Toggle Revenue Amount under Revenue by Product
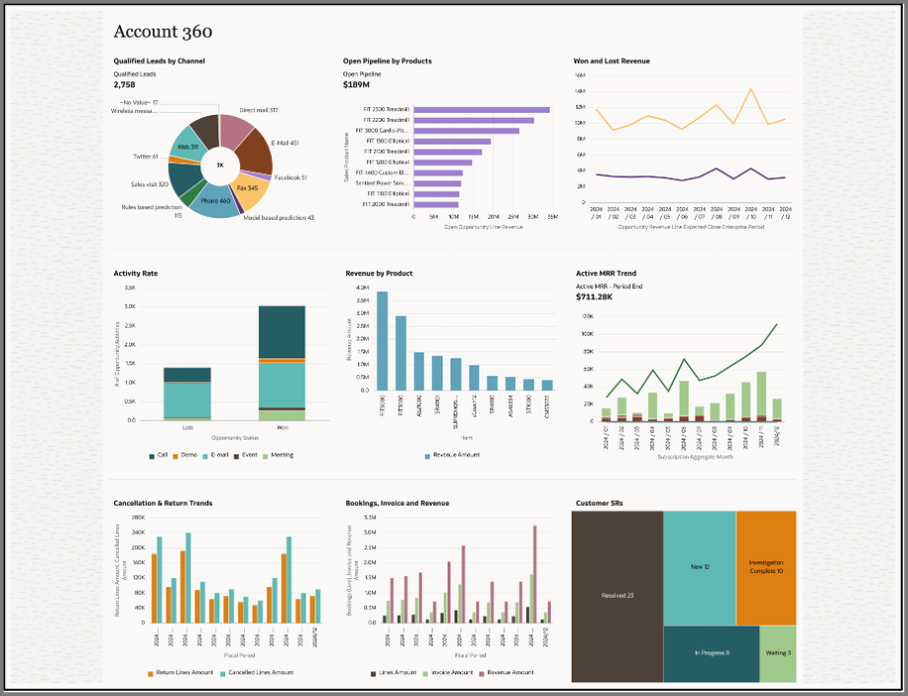The height and width of the screenshot is (696, 908). (452, 454)
